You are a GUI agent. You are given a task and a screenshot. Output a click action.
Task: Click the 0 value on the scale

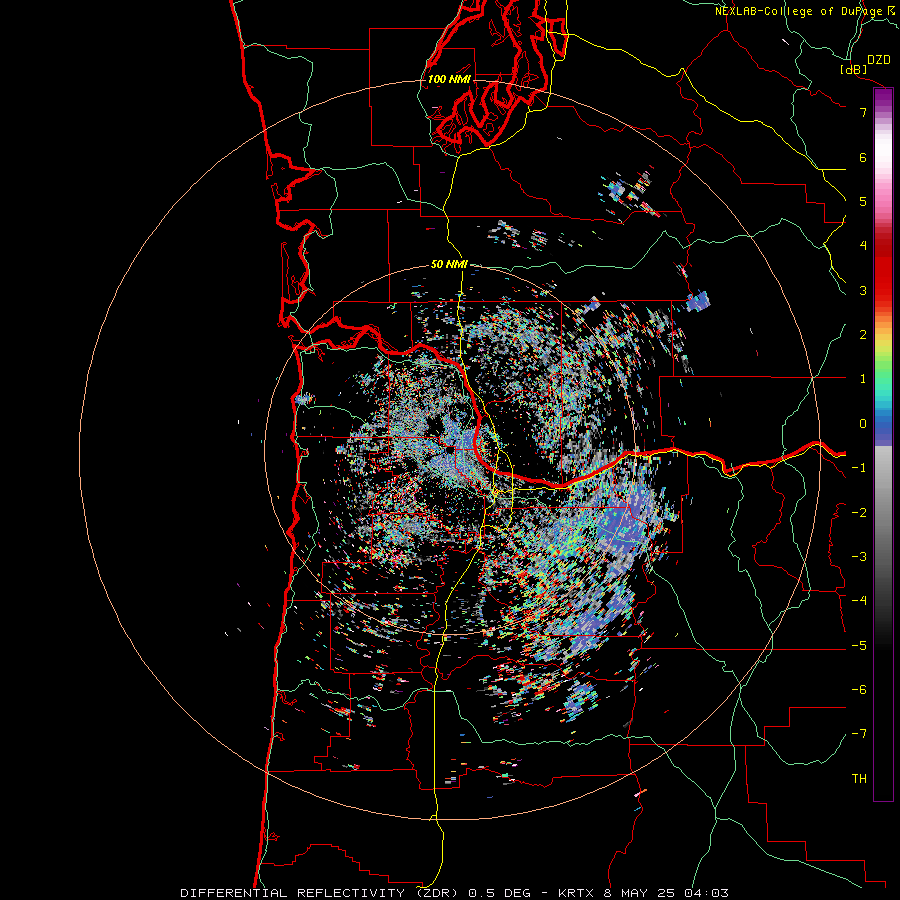(863, 423)
